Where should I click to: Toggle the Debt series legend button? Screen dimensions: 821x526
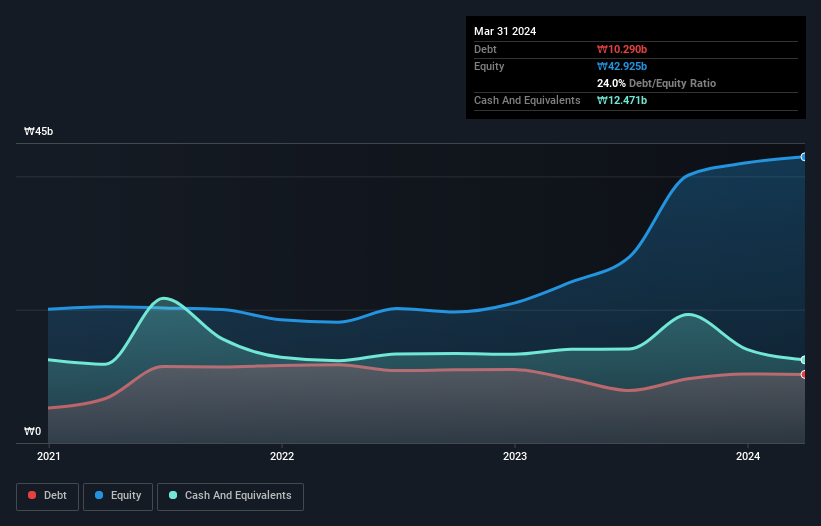[47, 496]
